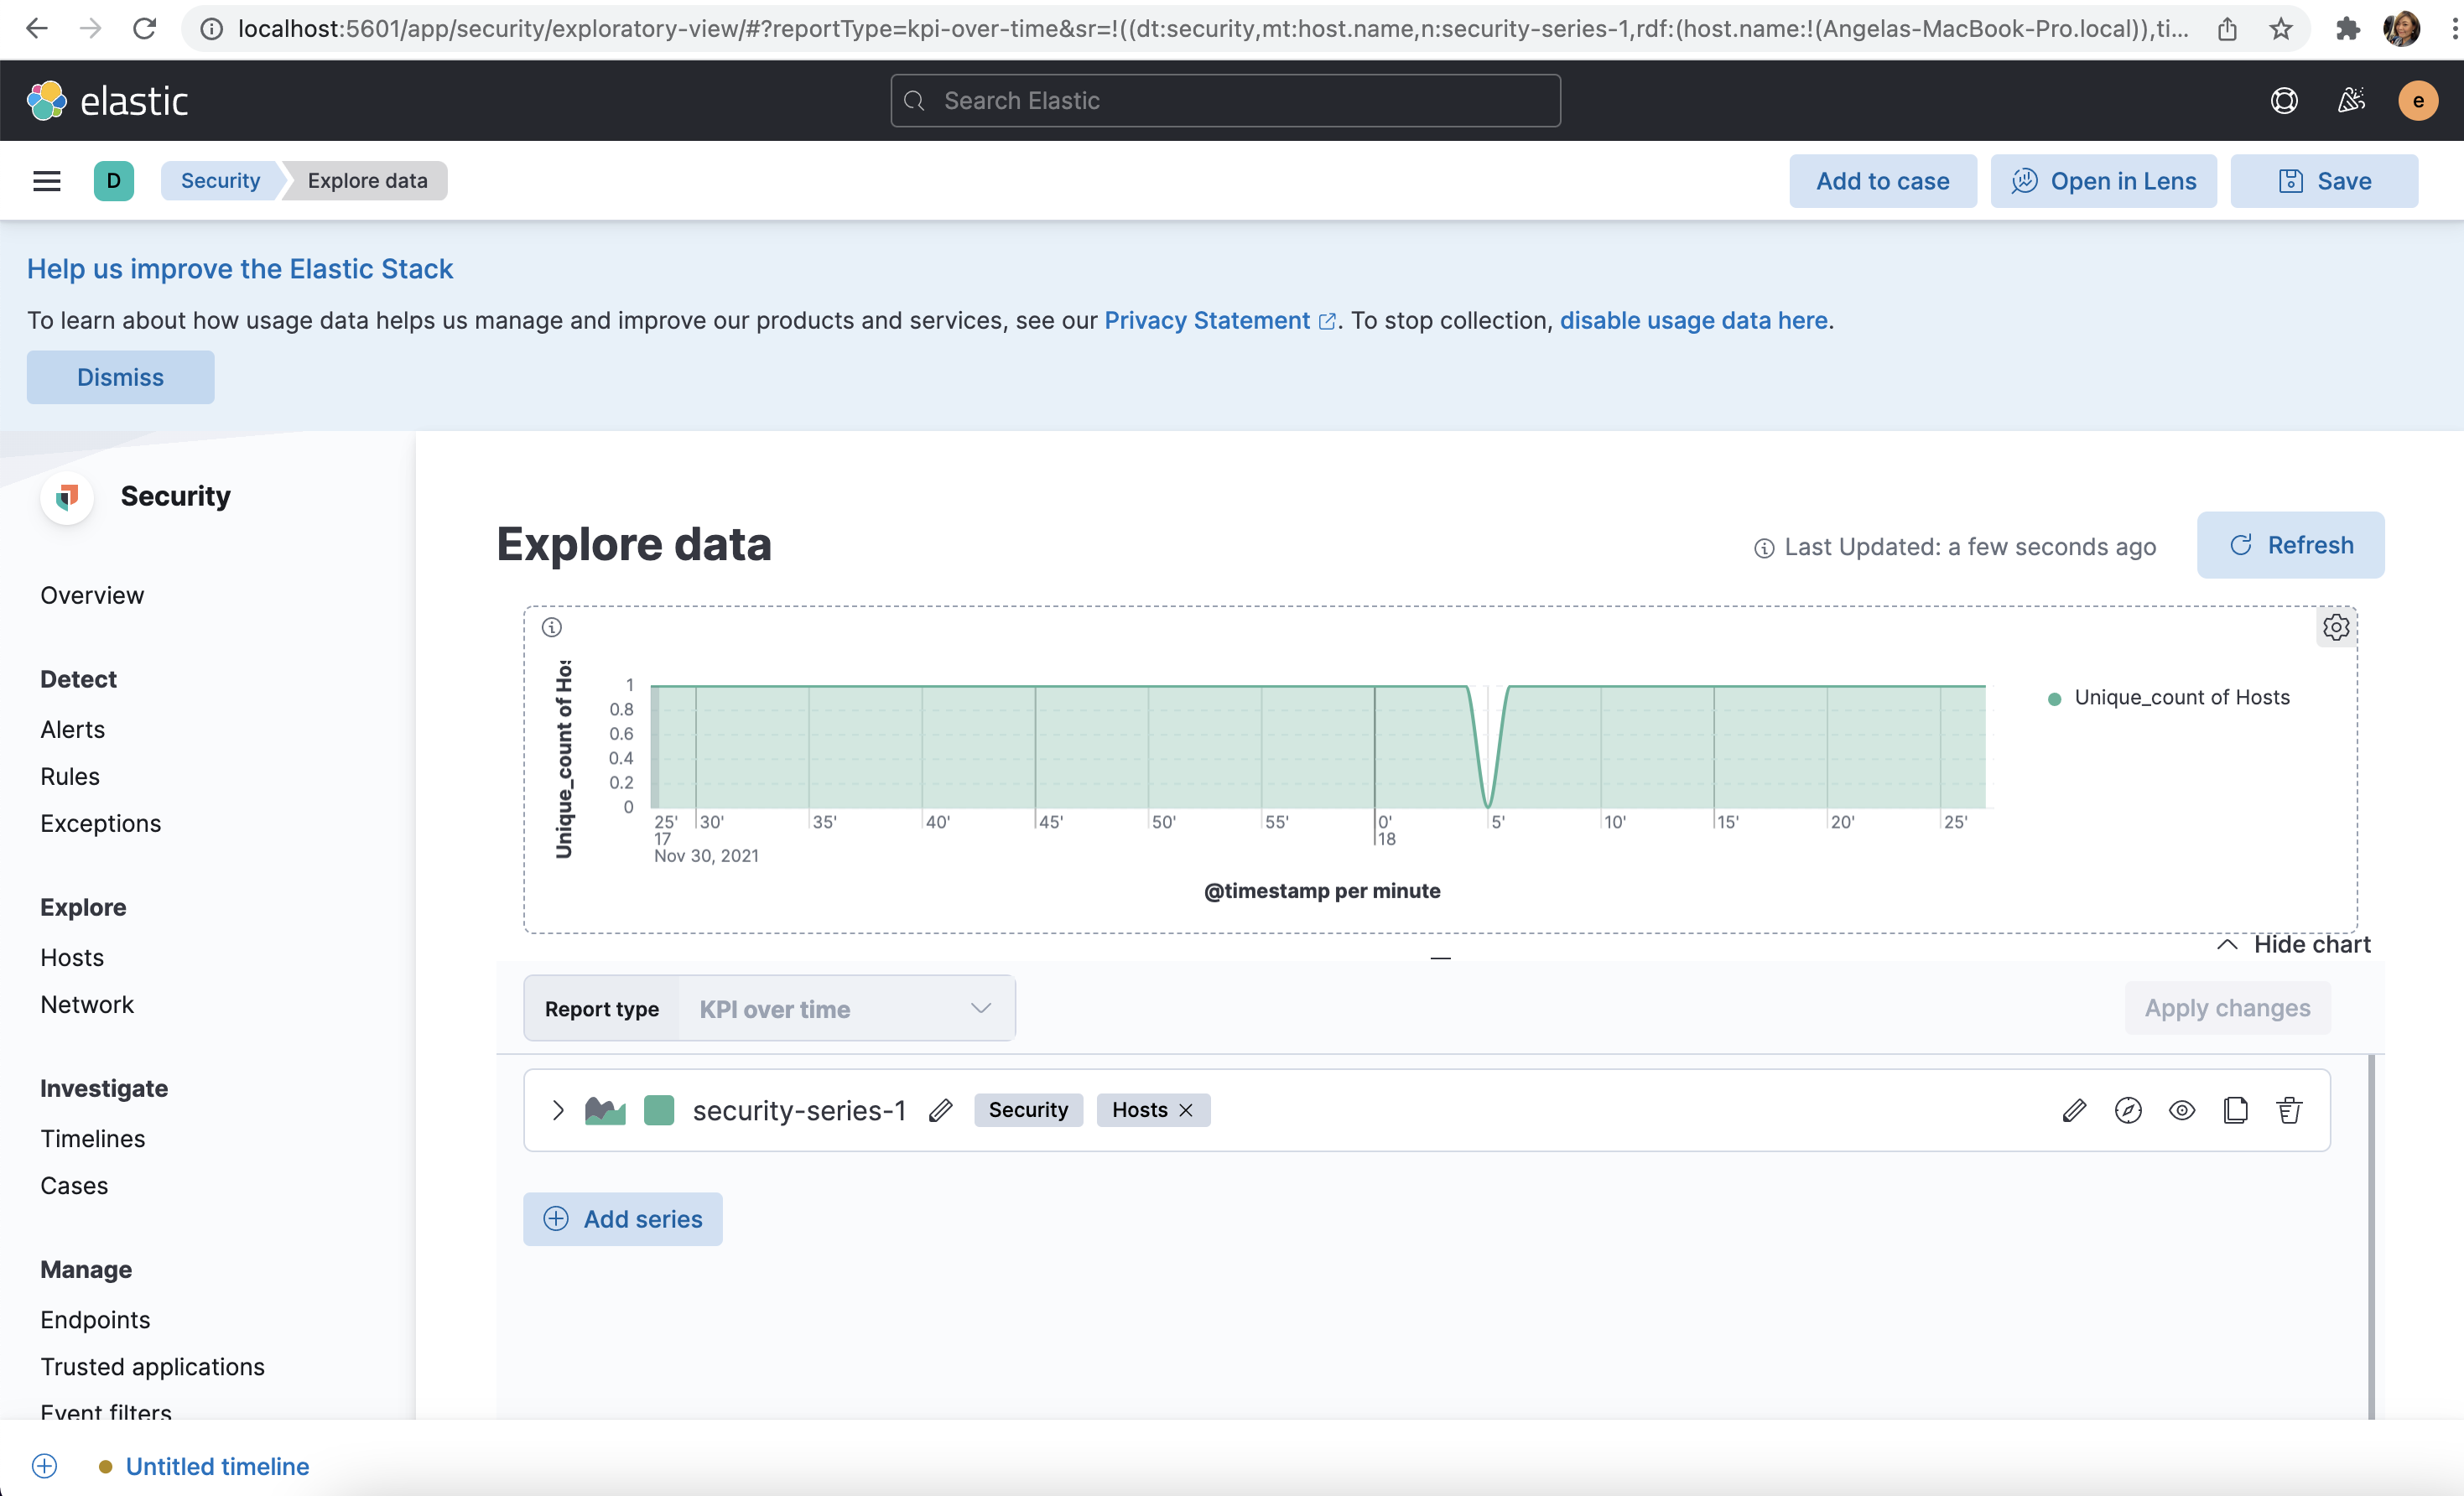Click the chart info icon
This screenshot has height=1496, width=2464.
pos(552,627)
